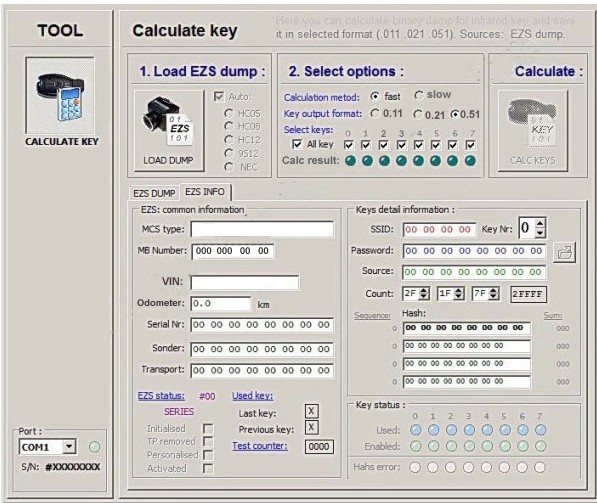Screen dimensions: 597x503
Task: Click the SSID field
Action: [x=439, y=230]
